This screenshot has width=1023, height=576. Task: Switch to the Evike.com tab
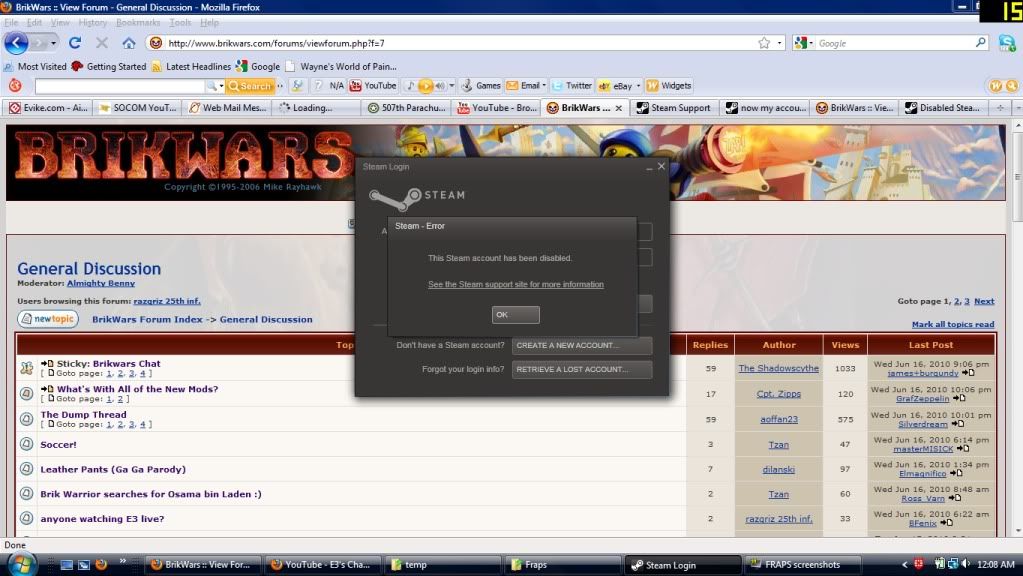tap(48, 108)
